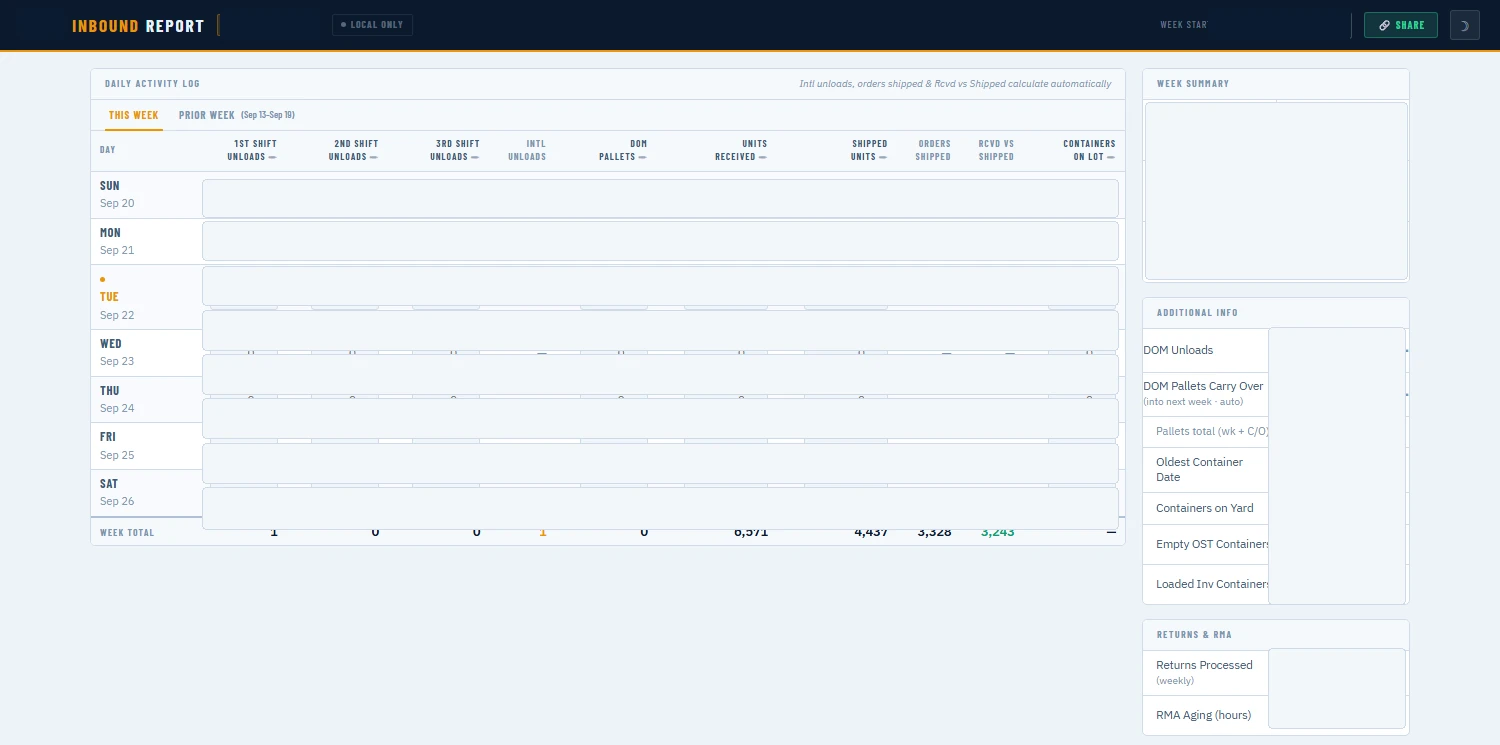1500x745 pixels.
Task: Click the DOM Unloads label
Action: pyautogui.click(x=1178, y=350)
